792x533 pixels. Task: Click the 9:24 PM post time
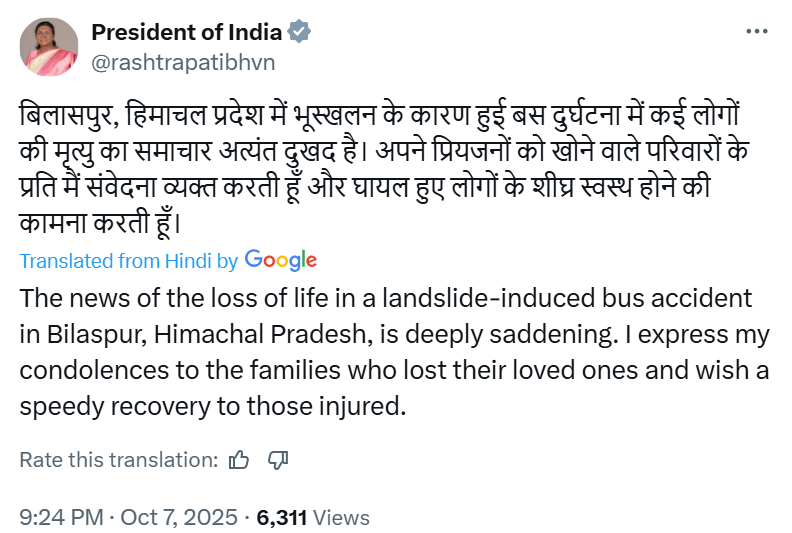pos(61,518)
